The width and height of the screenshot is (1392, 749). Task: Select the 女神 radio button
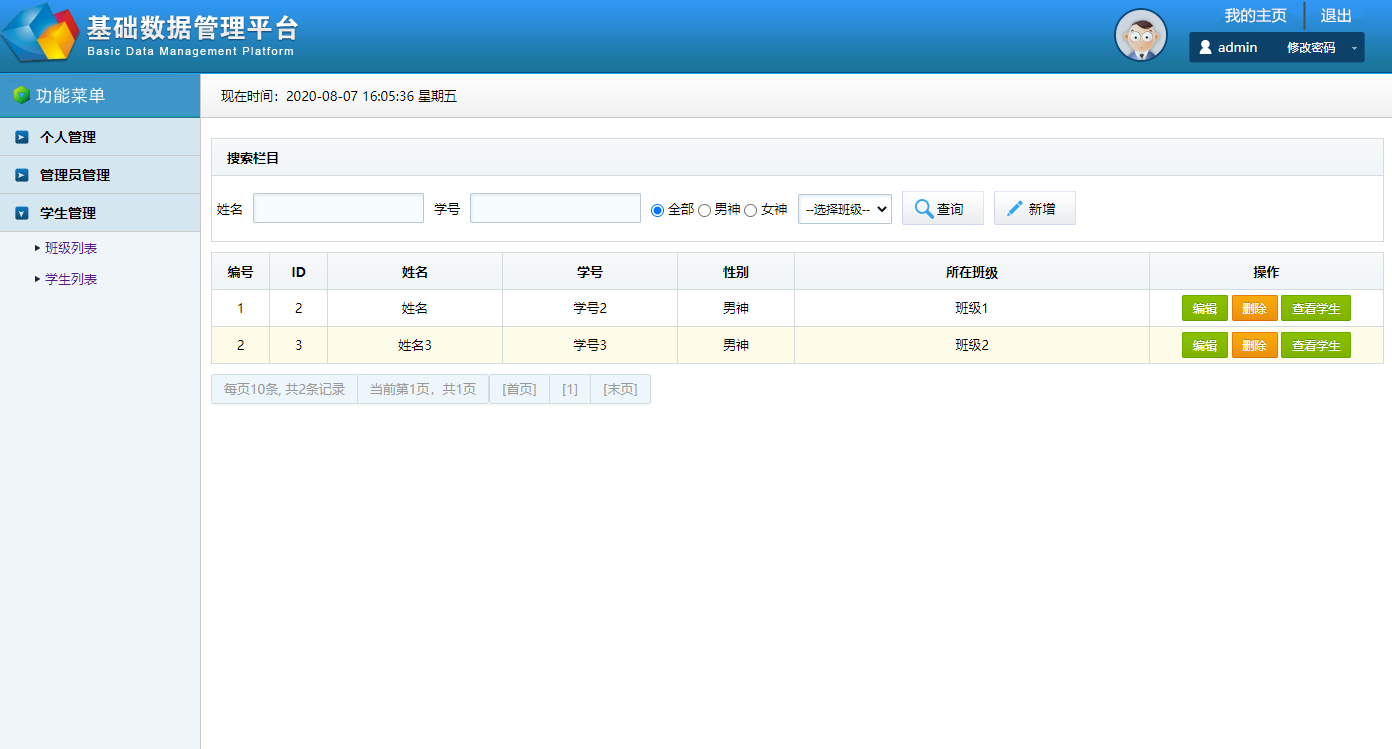(750, 210)
